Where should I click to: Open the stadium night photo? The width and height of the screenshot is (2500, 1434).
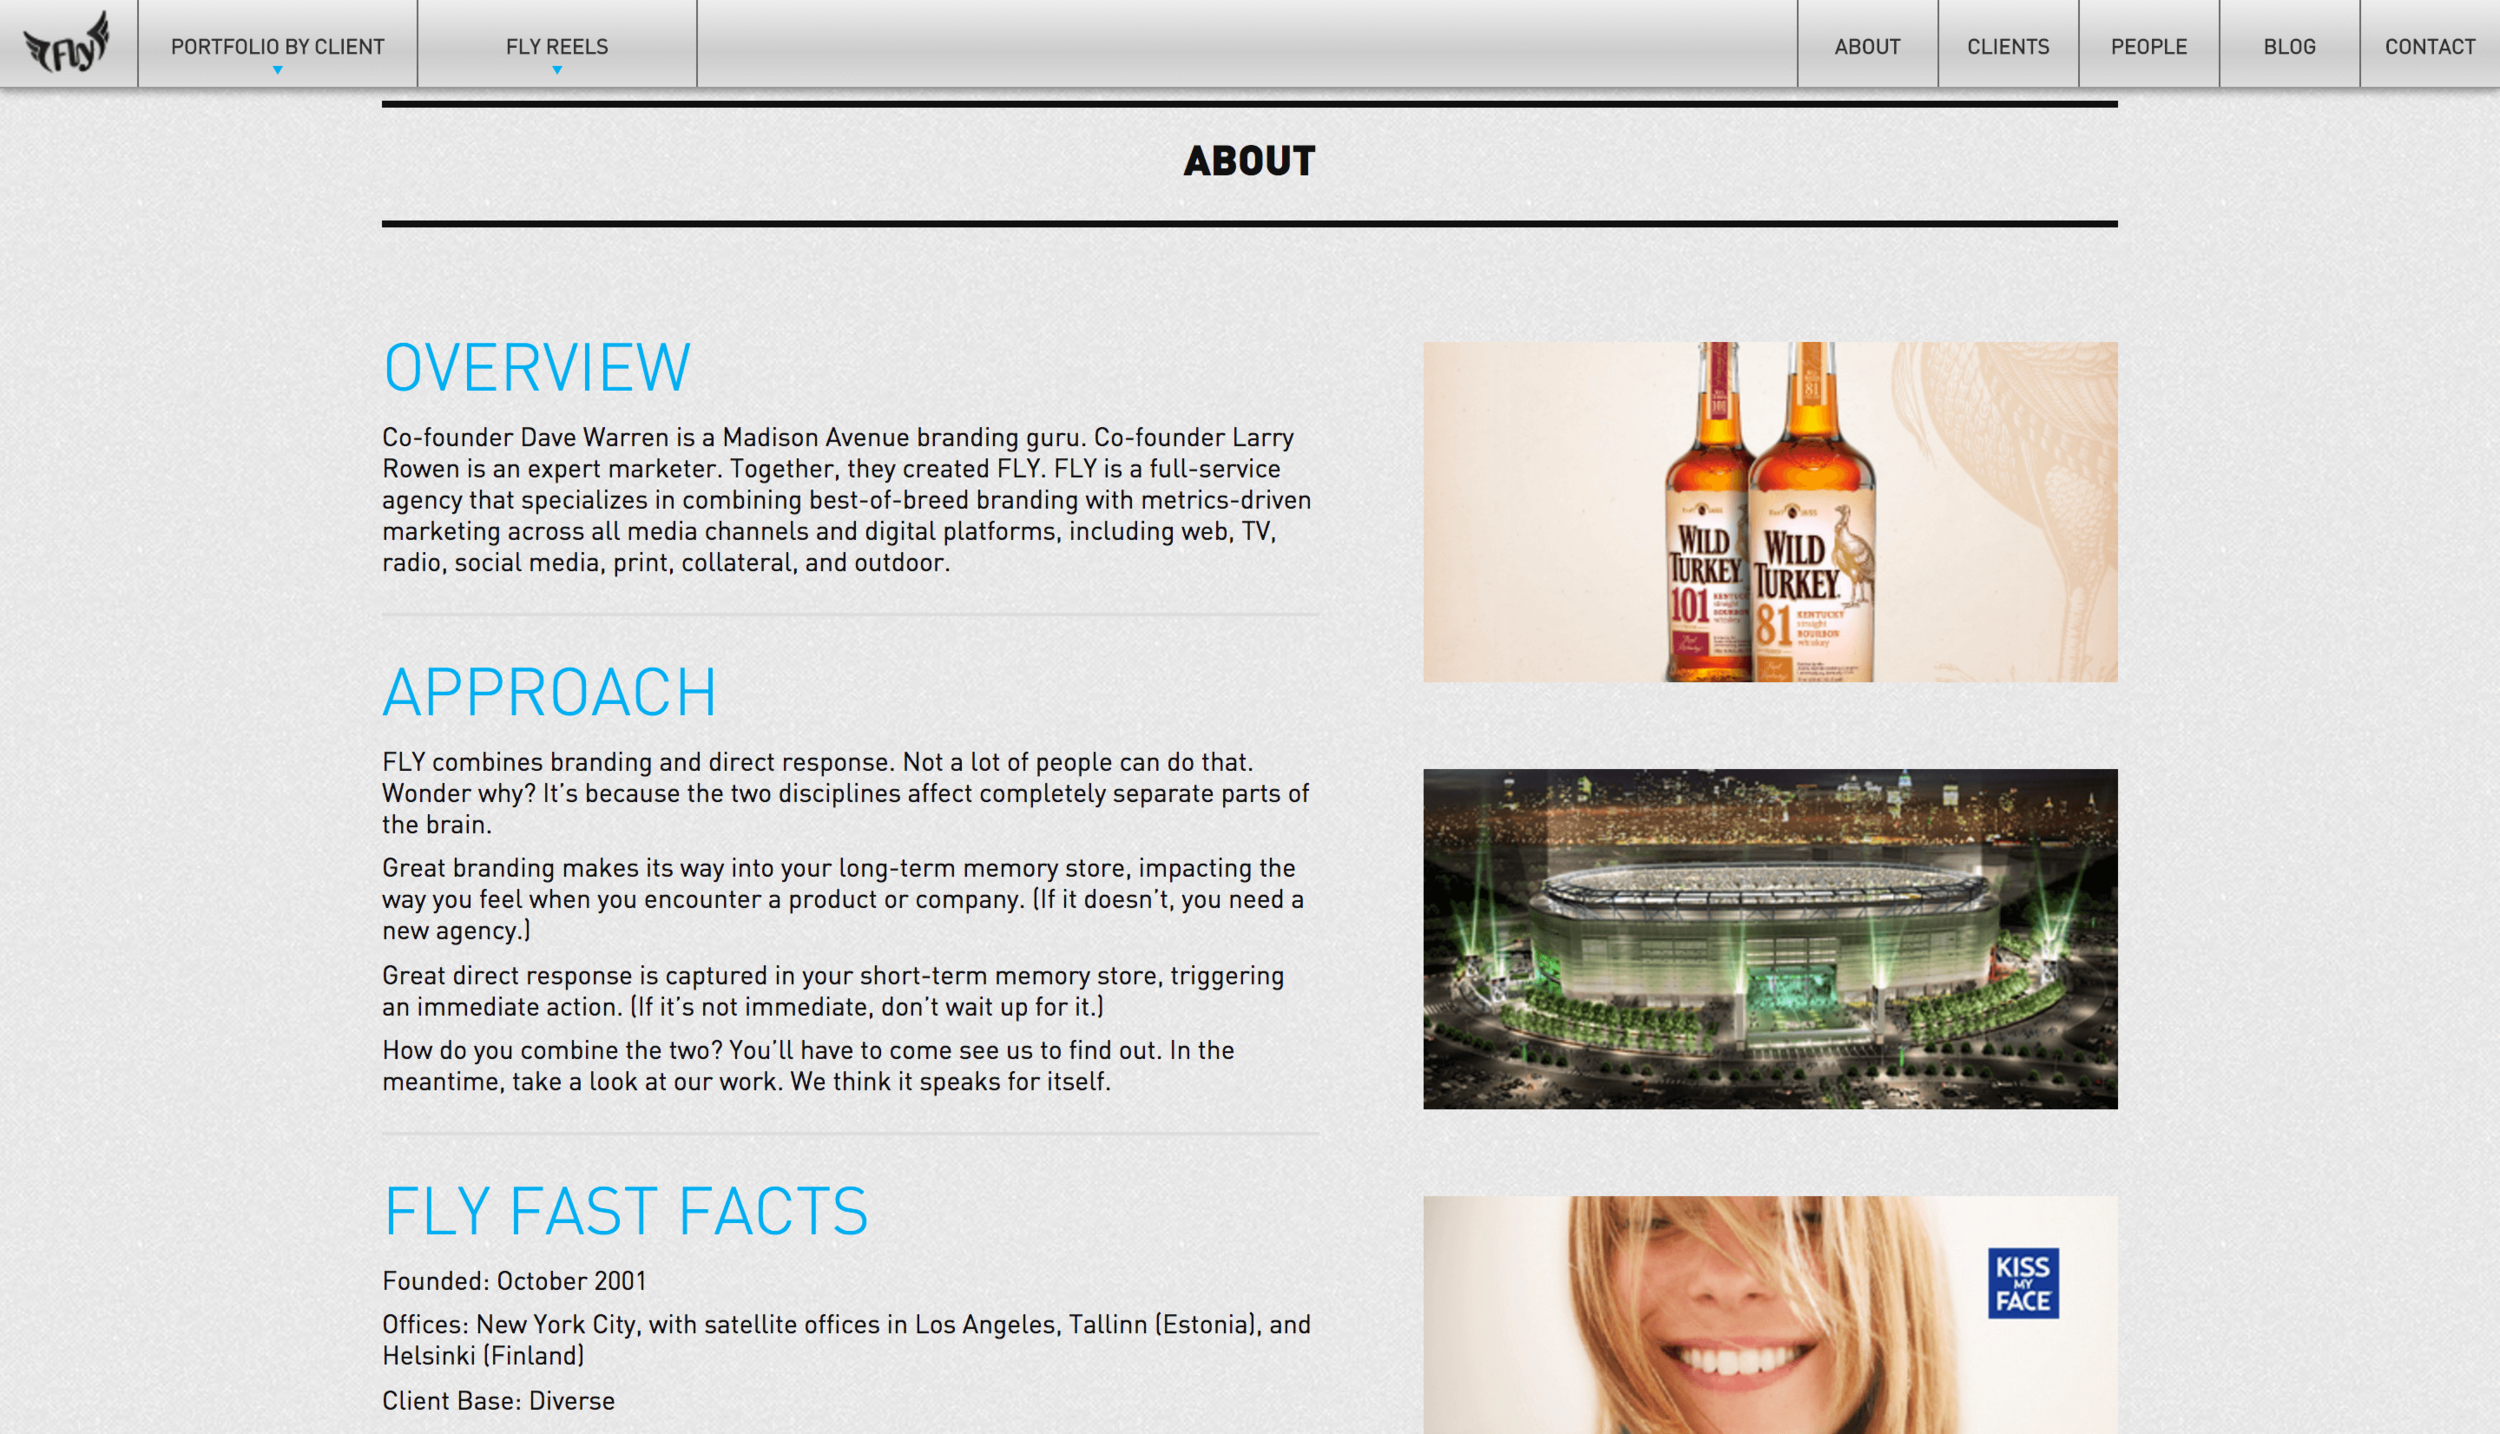tap(1770, 939)
